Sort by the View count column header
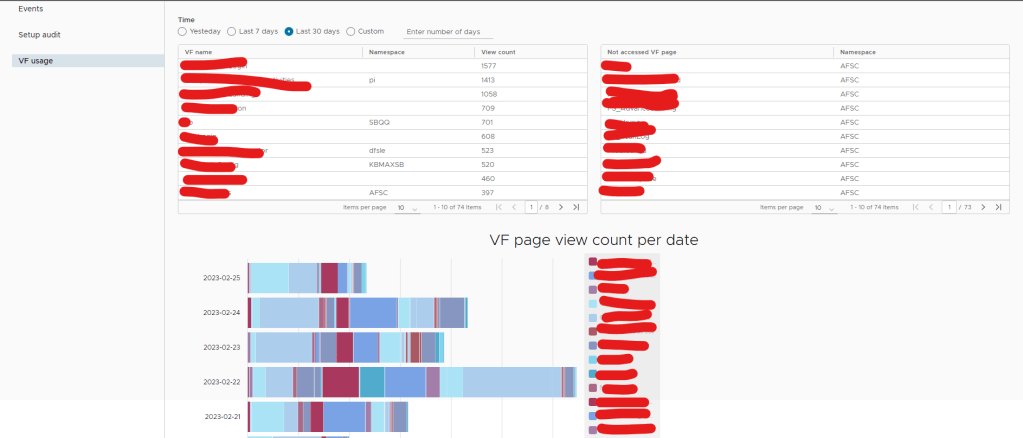The image size is (1023, 438). 499,52
